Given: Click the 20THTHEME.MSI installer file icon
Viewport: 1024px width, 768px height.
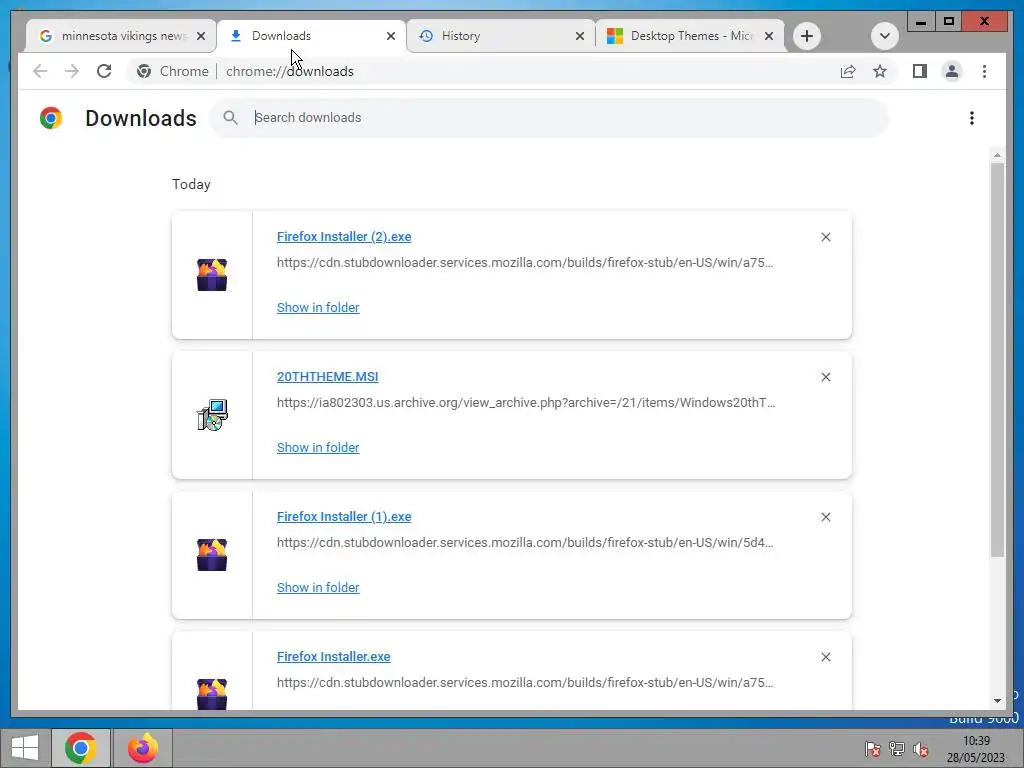Looking at the screenshot, I should (x=212, y=415).
